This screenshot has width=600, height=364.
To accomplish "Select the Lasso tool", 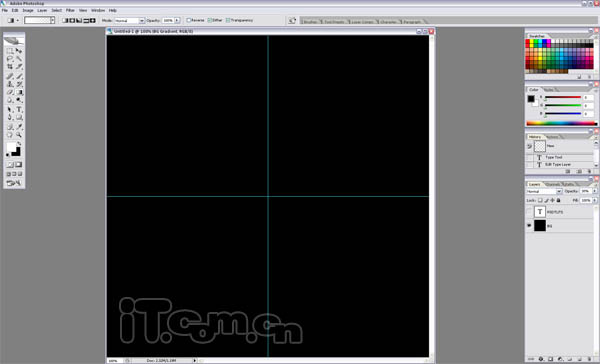I will [x=10, y=59].
